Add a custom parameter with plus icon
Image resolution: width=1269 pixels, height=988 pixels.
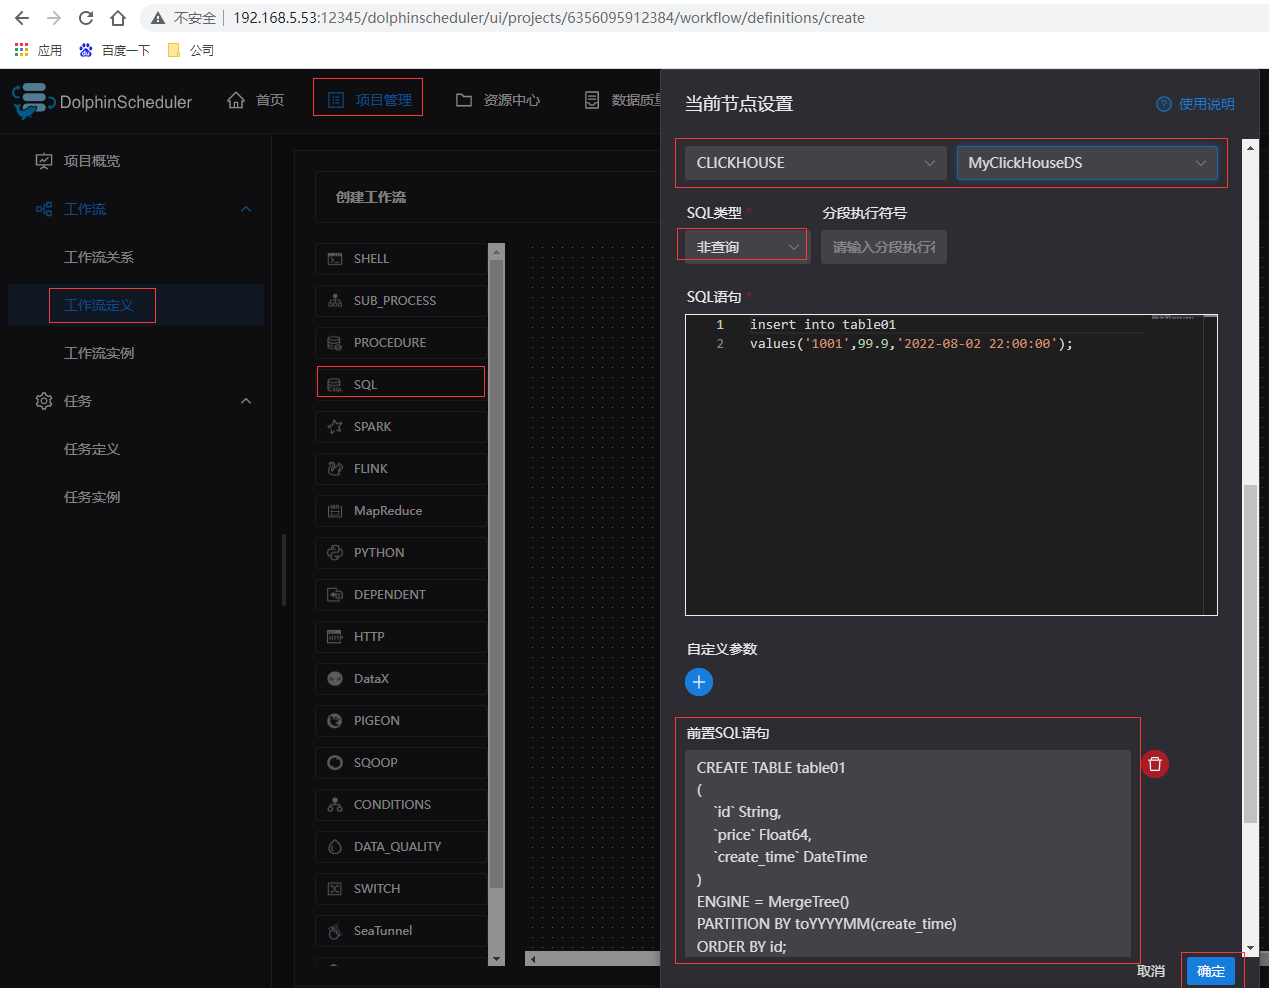699,682
